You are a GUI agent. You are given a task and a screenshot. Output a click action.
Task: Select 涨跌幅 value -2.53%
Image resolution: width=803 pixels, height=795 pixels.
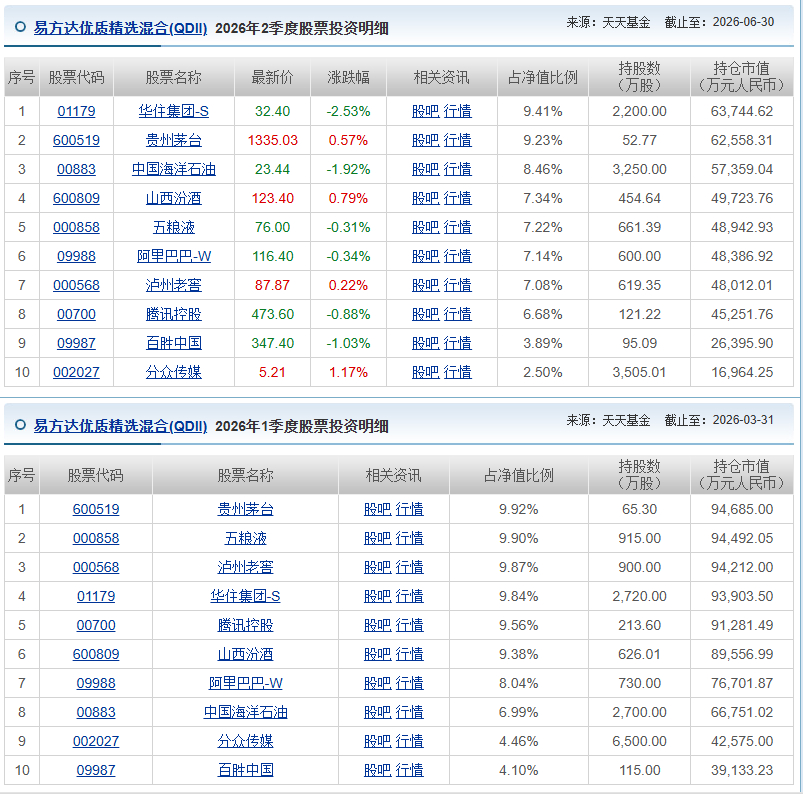[348, 111]
